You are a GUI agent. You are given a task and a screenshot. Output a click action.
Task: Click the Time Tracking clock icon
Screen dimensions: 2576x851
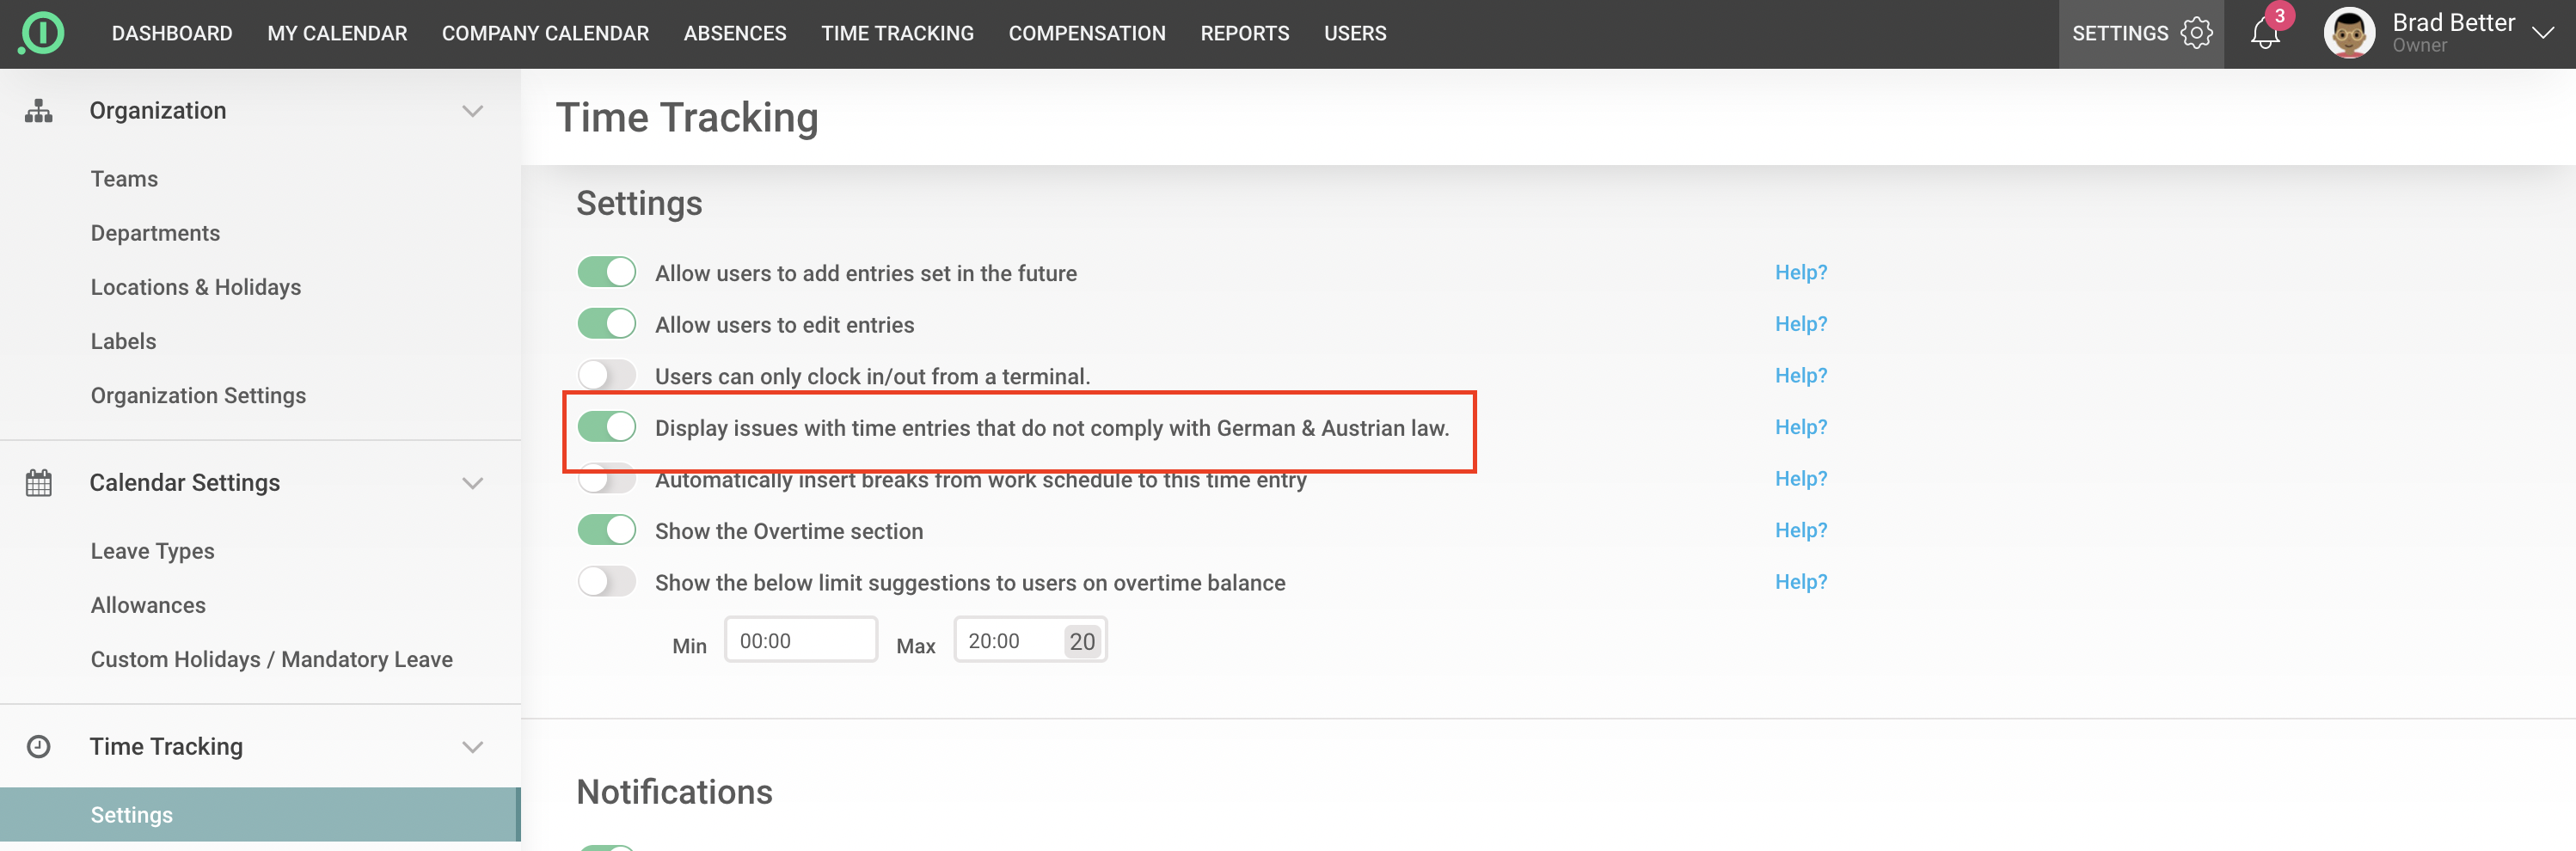pos(38,747)
